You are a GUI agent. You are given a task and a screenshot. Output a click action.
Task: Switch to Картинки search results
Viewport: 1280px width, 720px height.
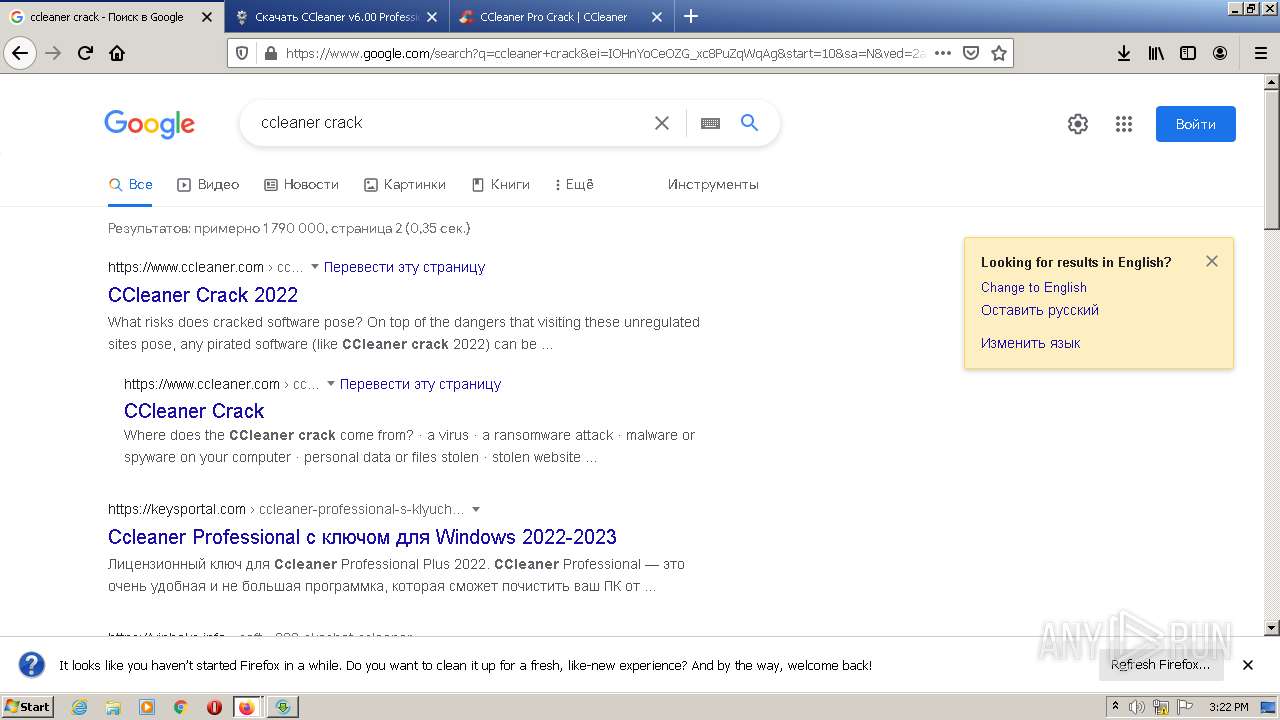[405, 184]
